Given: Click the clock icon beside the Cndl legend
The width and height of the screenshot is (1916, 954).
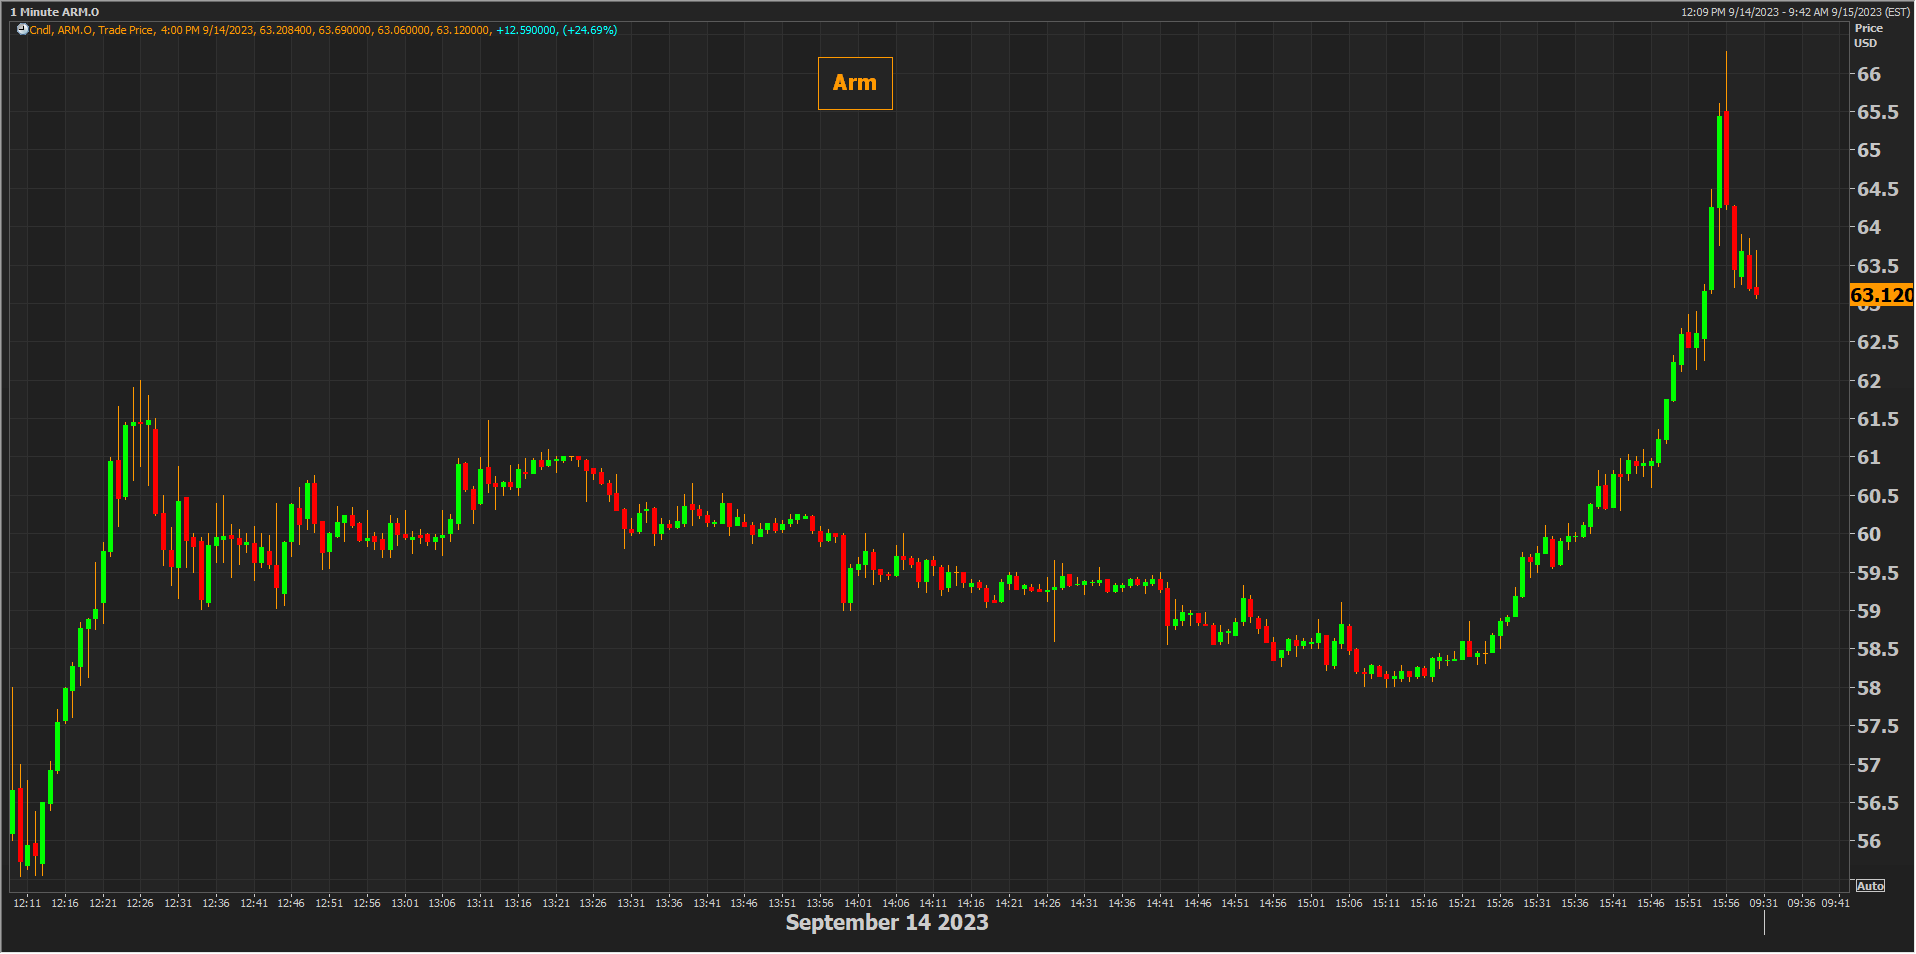Looking at the screenshot, I should [x=22, y=30].
